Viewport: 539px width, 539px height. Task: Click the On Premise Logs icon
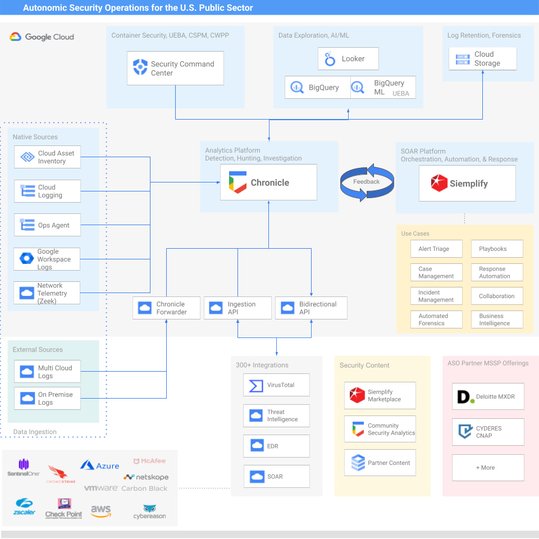click(27, 398)
